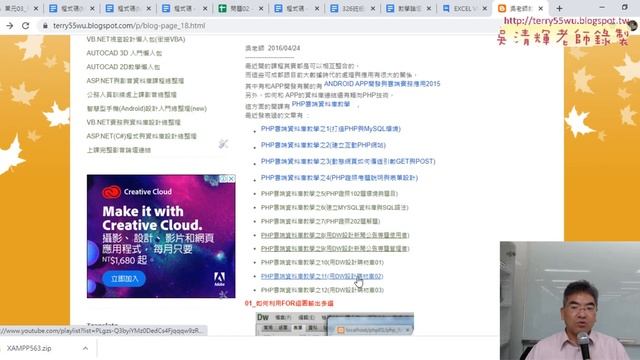
Task: Open PHP tutorial 5 (102) item
Action: pos(329,193)
